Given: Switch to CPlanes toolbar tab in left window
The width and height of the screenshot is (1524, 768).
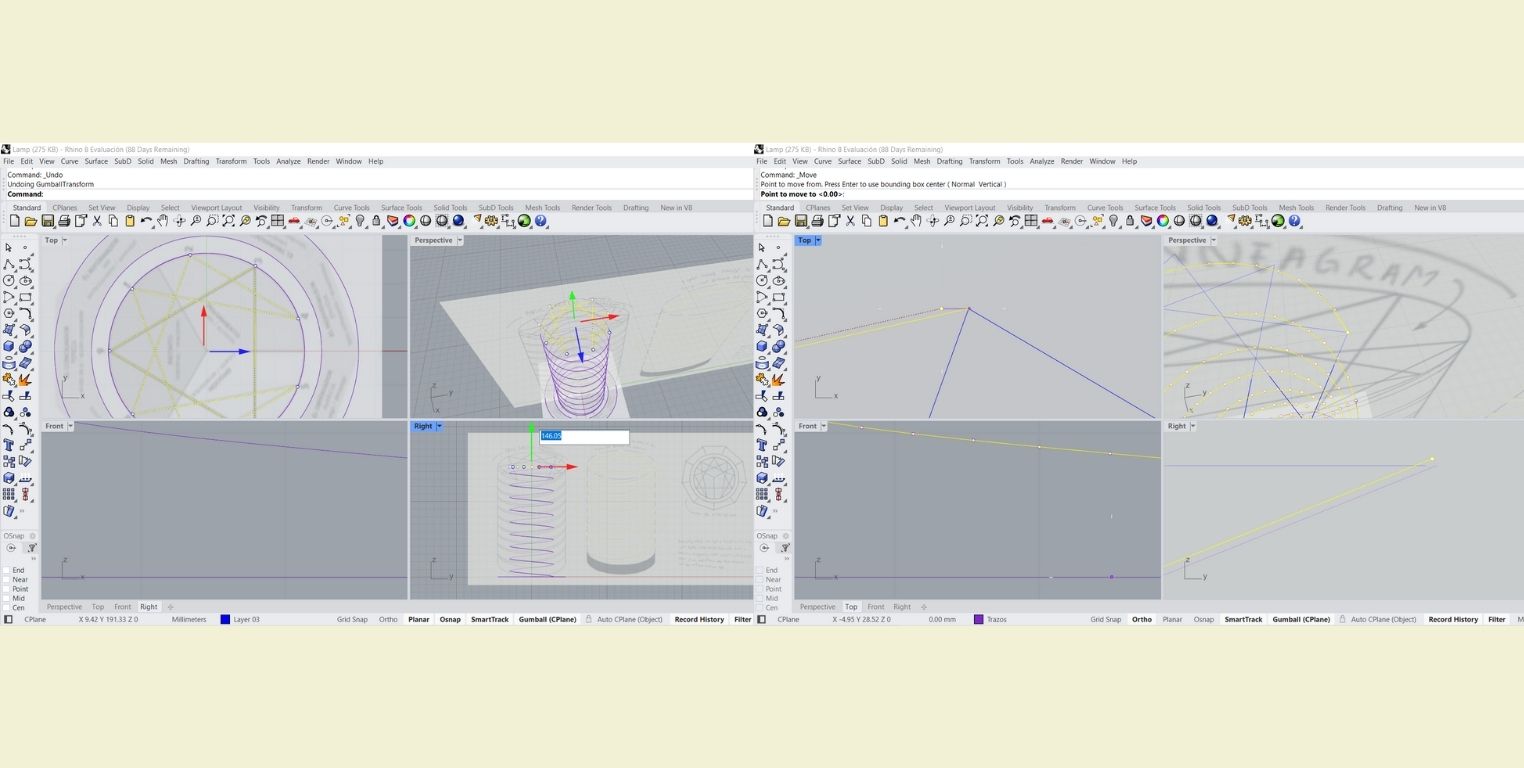Looking at the screenshot, I should click(64, 208).
